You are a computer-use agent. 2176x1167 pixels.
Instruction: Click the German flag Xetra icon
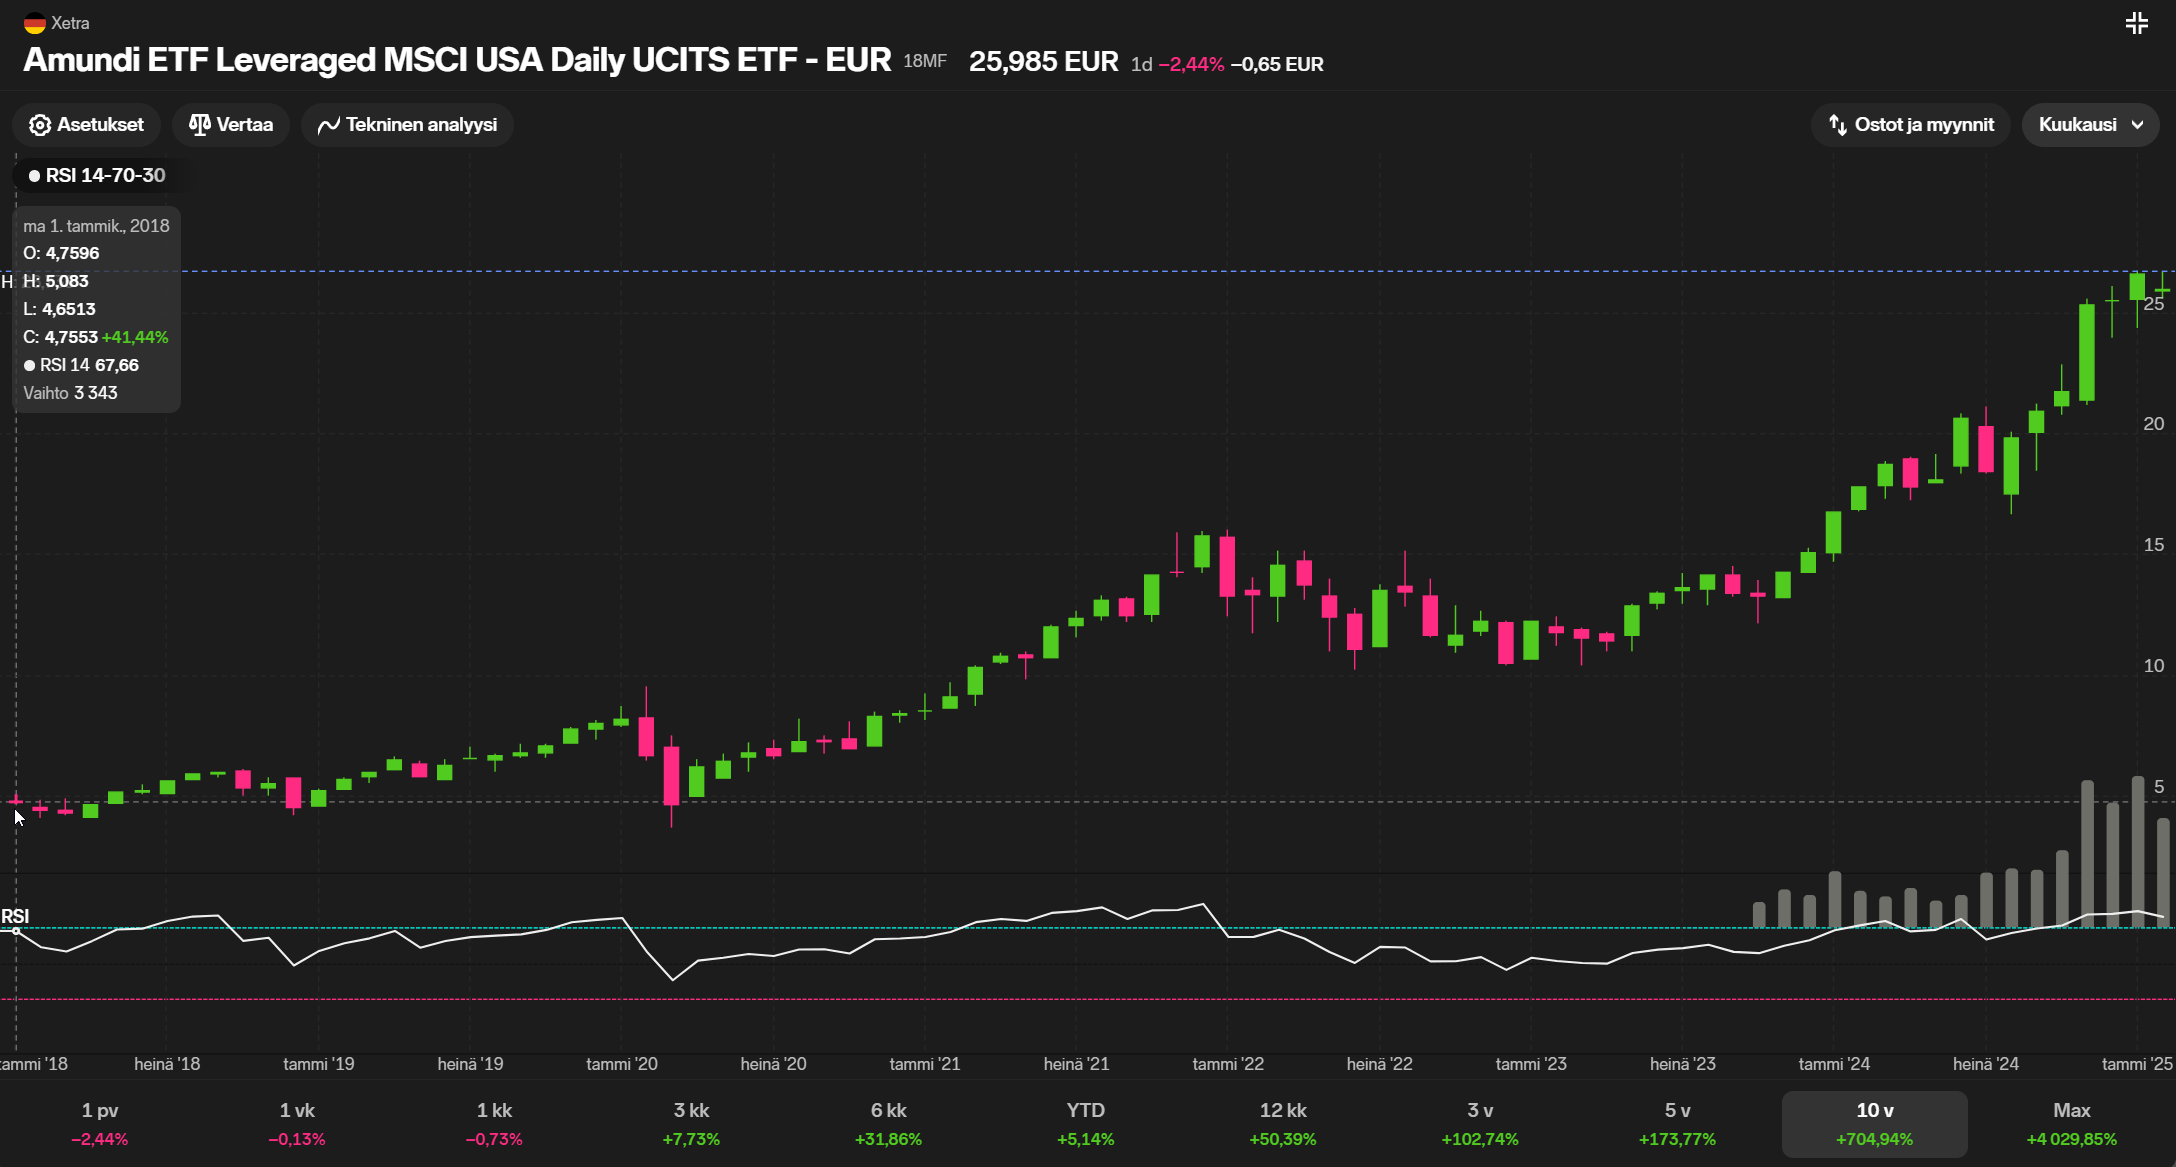click(35, 23)
